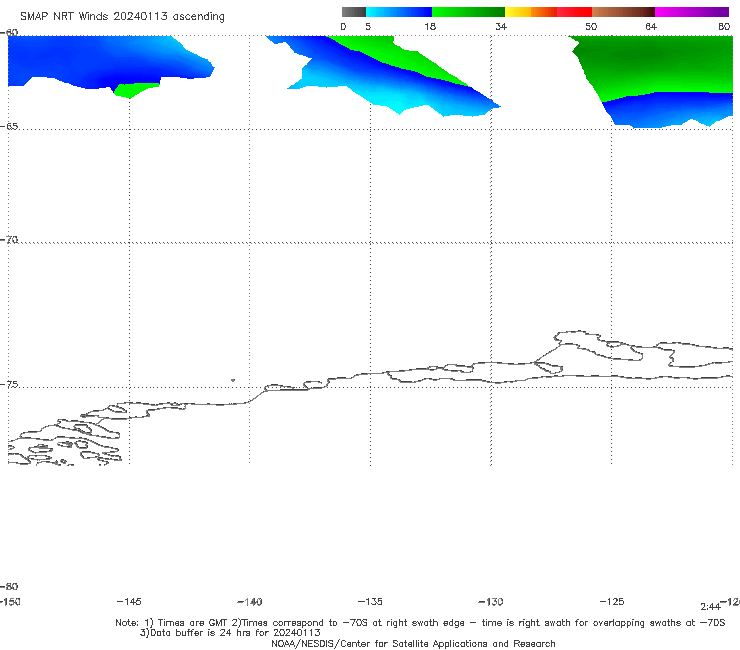Click the longitude label '-130'
The image size is (740, 650).
point(491,602)
